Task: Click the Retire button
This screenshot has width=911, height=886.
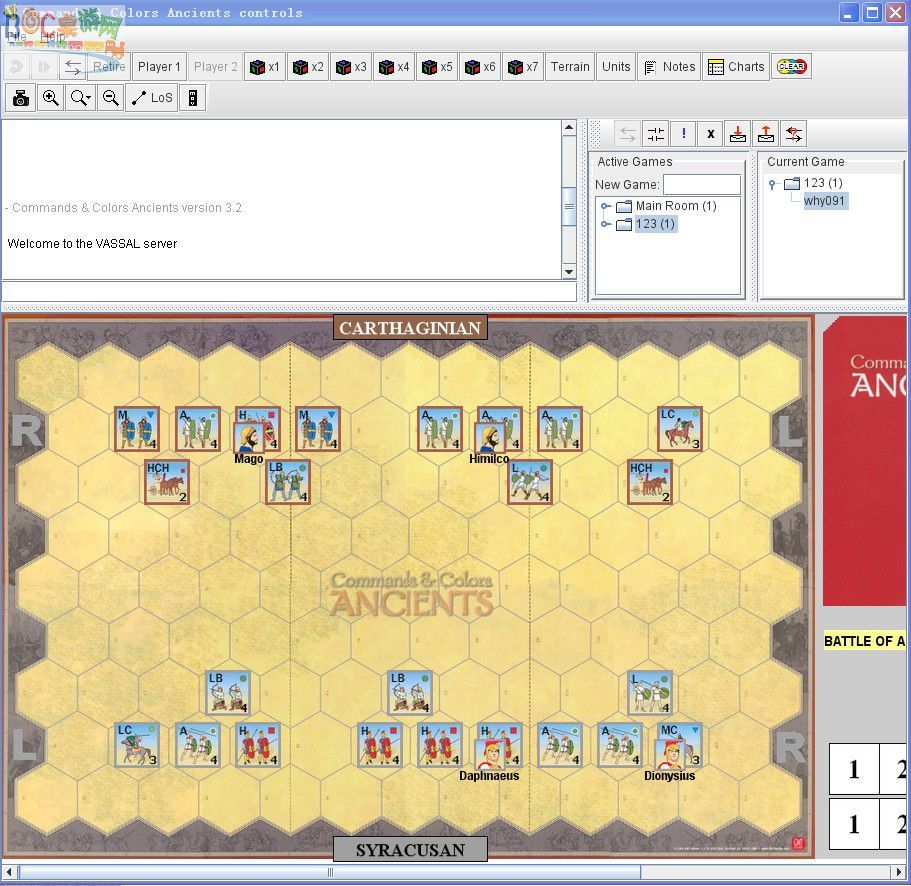Action: 109,67
